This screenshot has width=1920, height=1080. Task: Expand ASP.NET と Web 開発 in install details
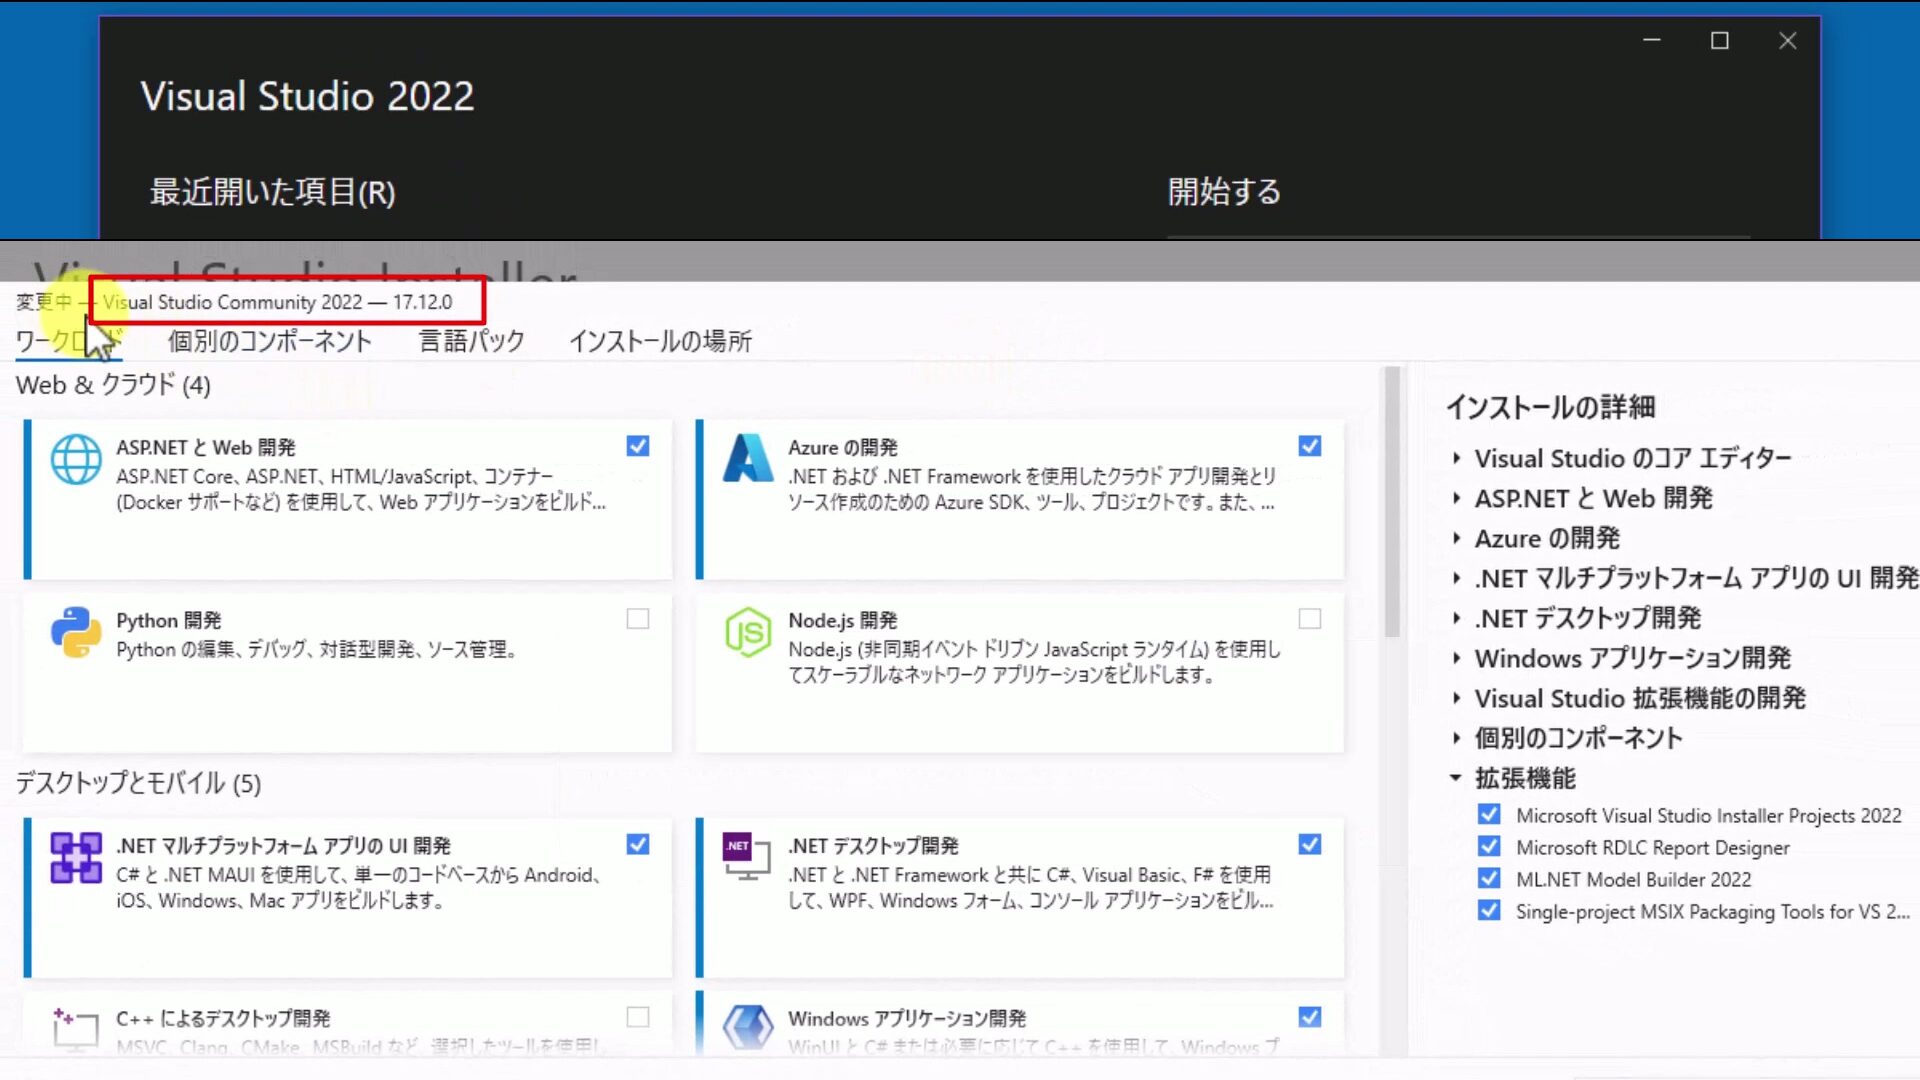1456,498
